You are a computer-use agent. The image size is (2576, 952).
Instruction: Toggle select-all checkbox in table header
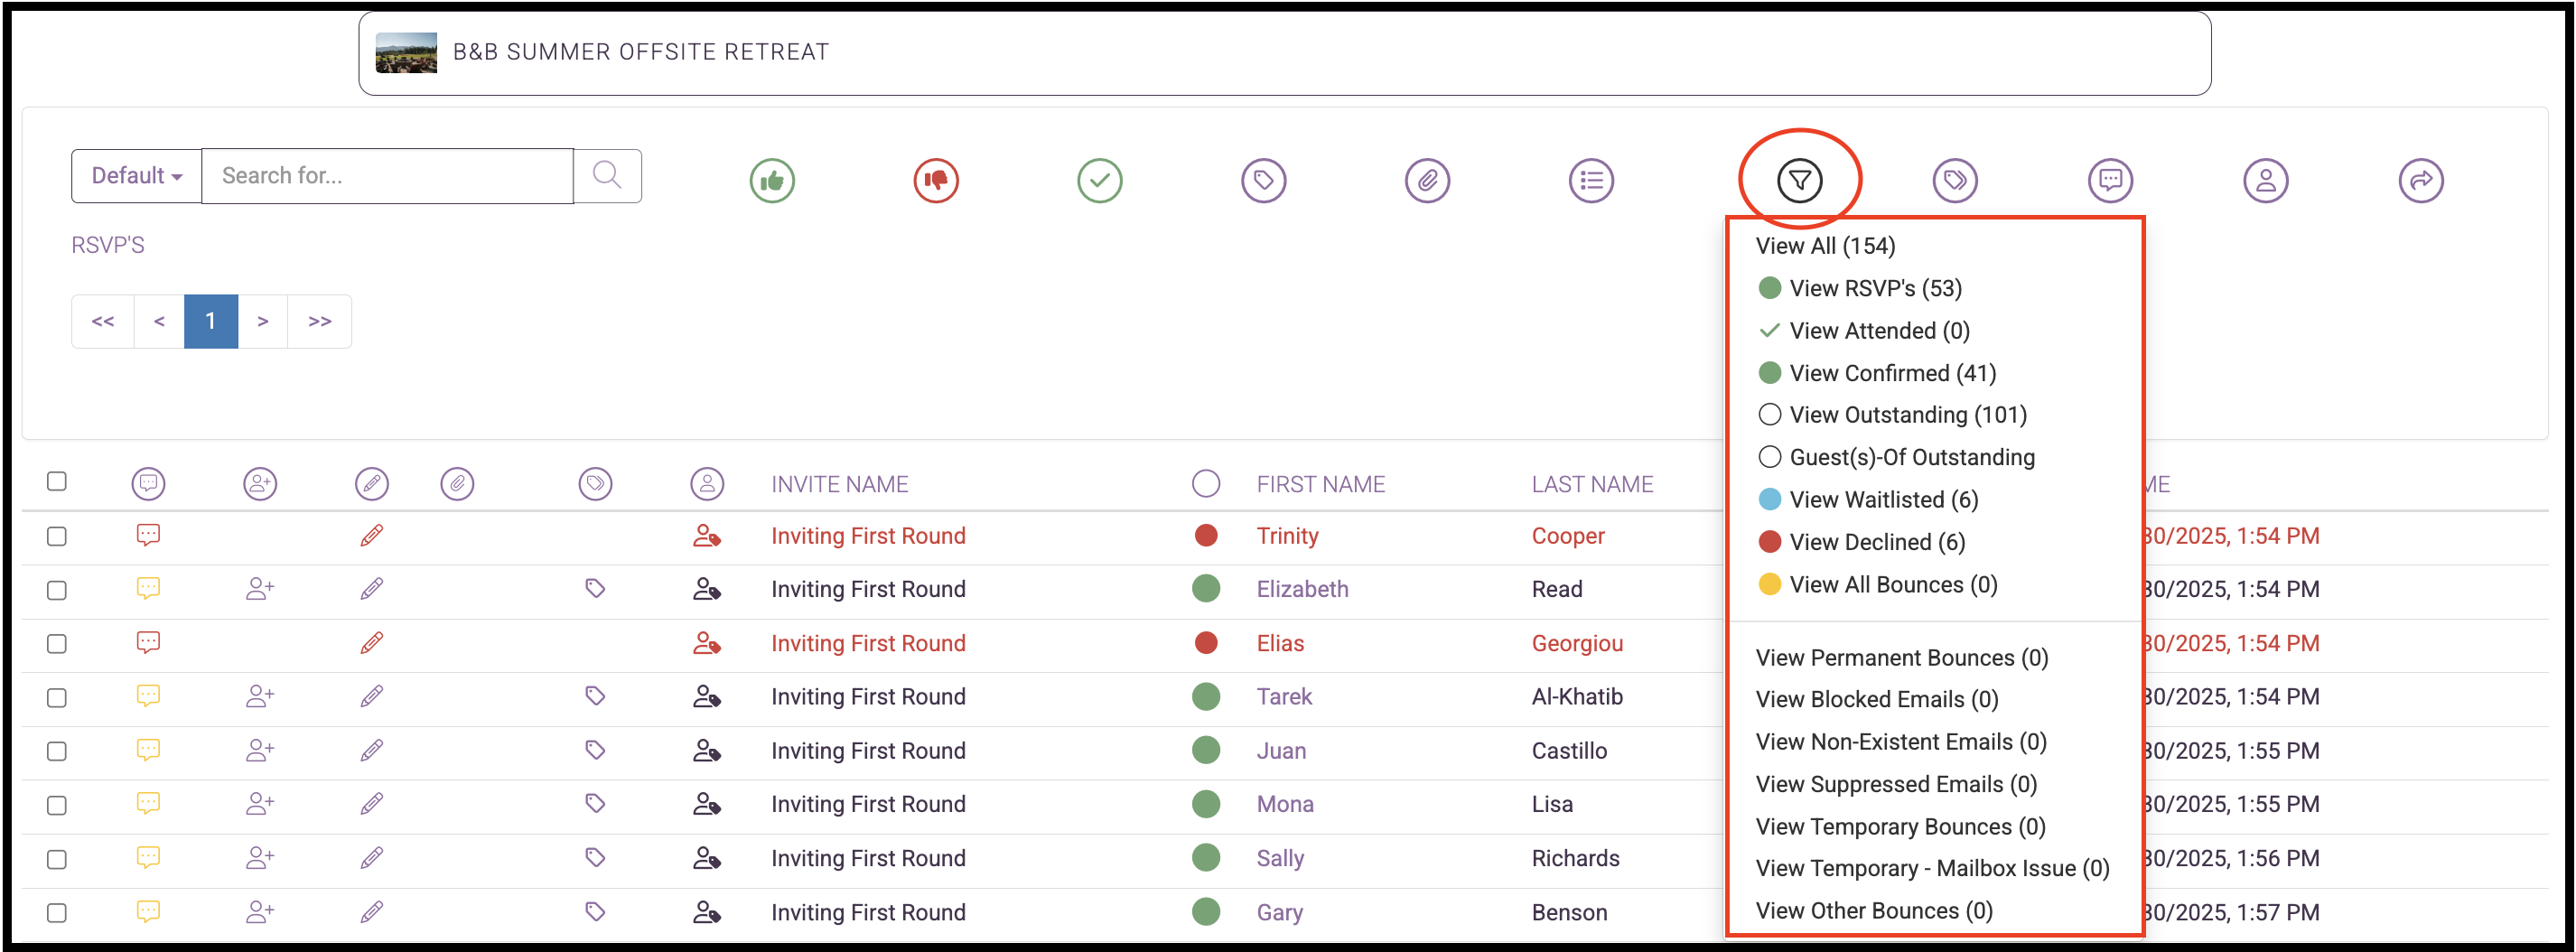pyautogui.click(x=57, y=482)
